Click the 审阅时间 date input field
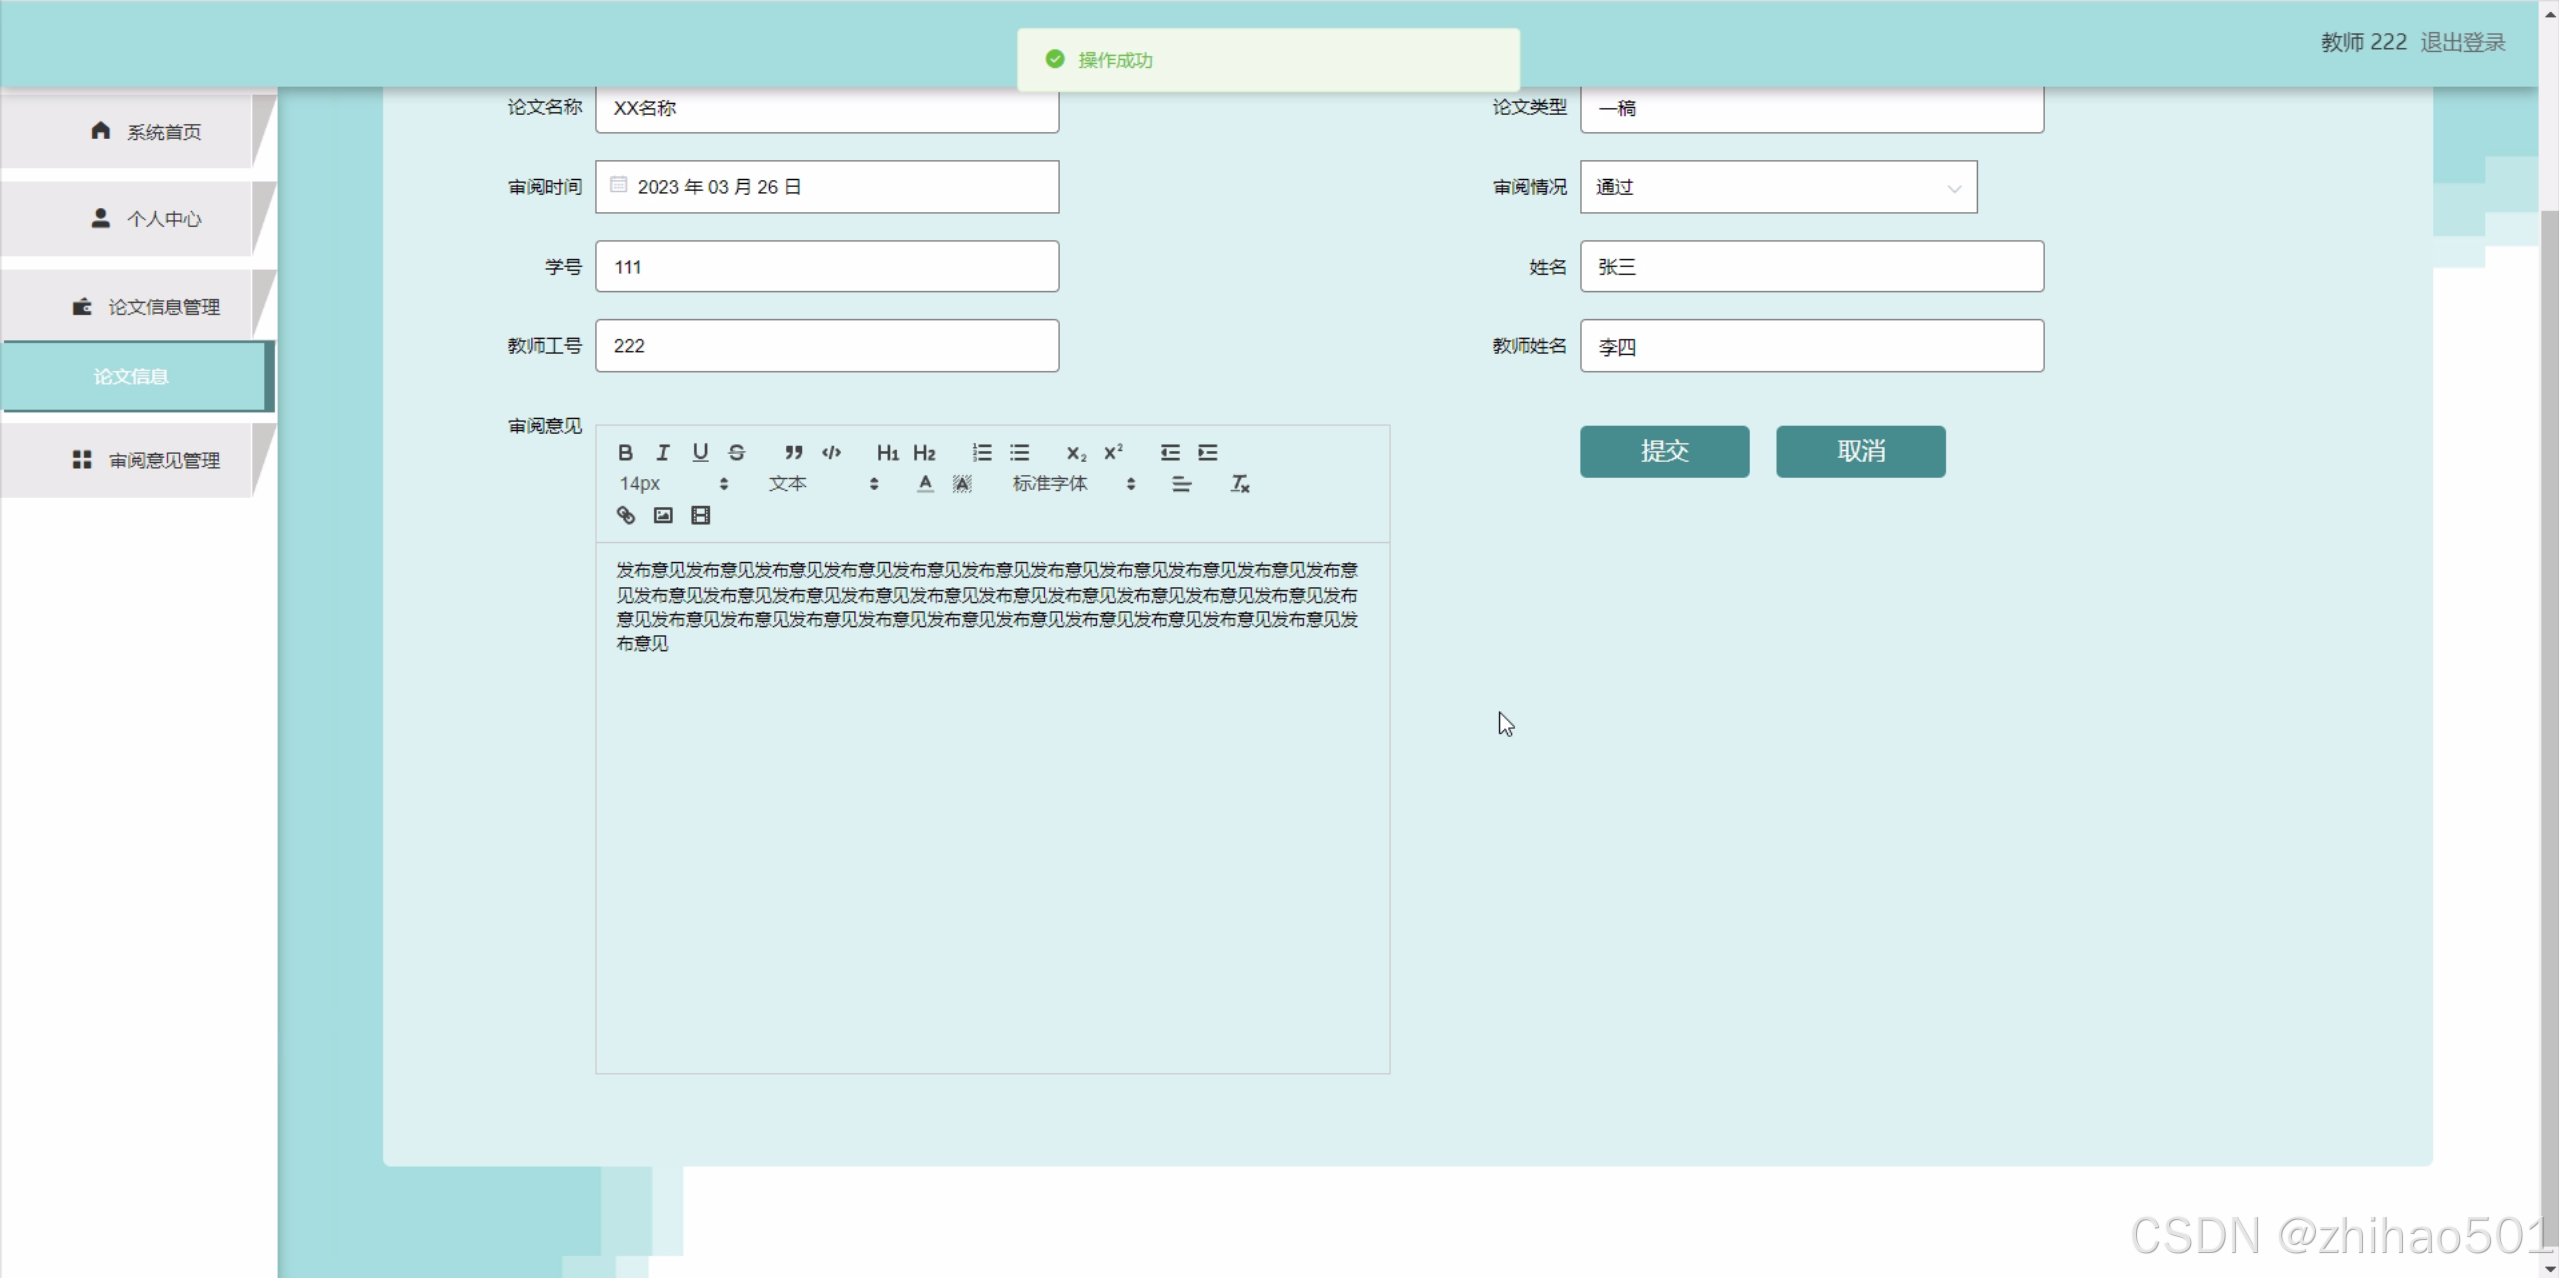This screenshot has height=1278, width=2559. 826,187
